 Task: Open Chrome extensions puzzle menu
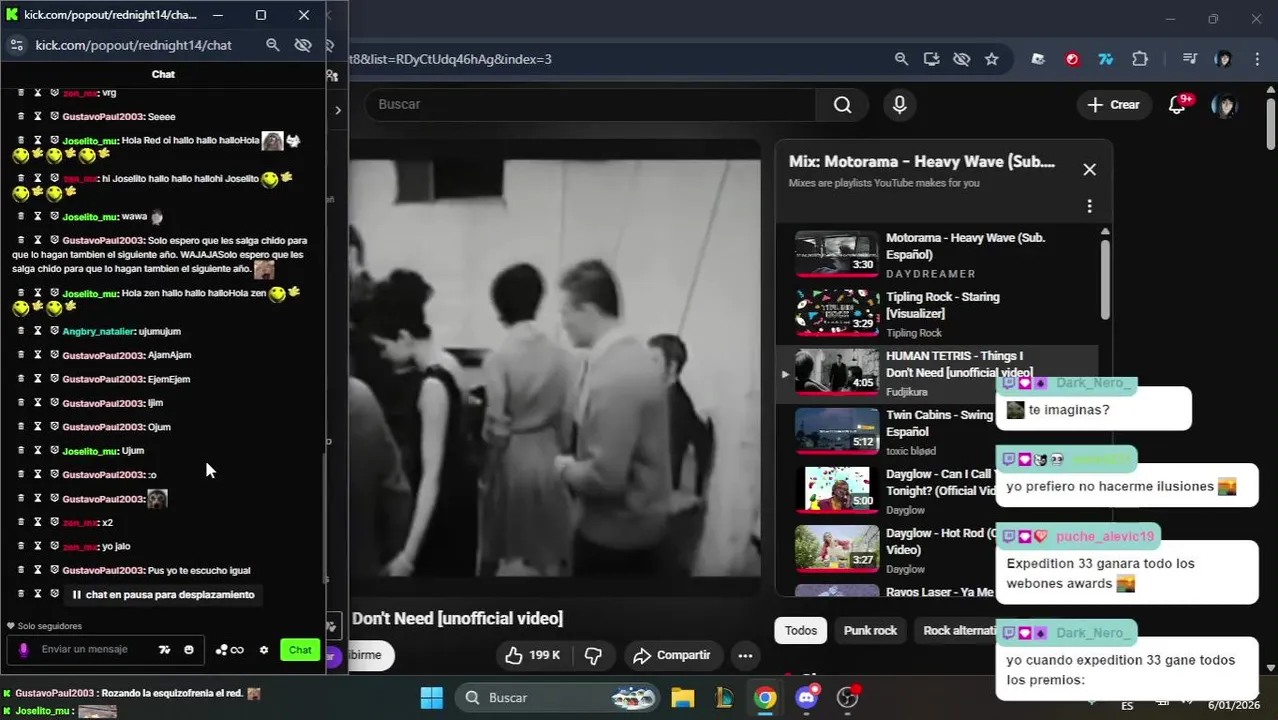[1140, 59]
